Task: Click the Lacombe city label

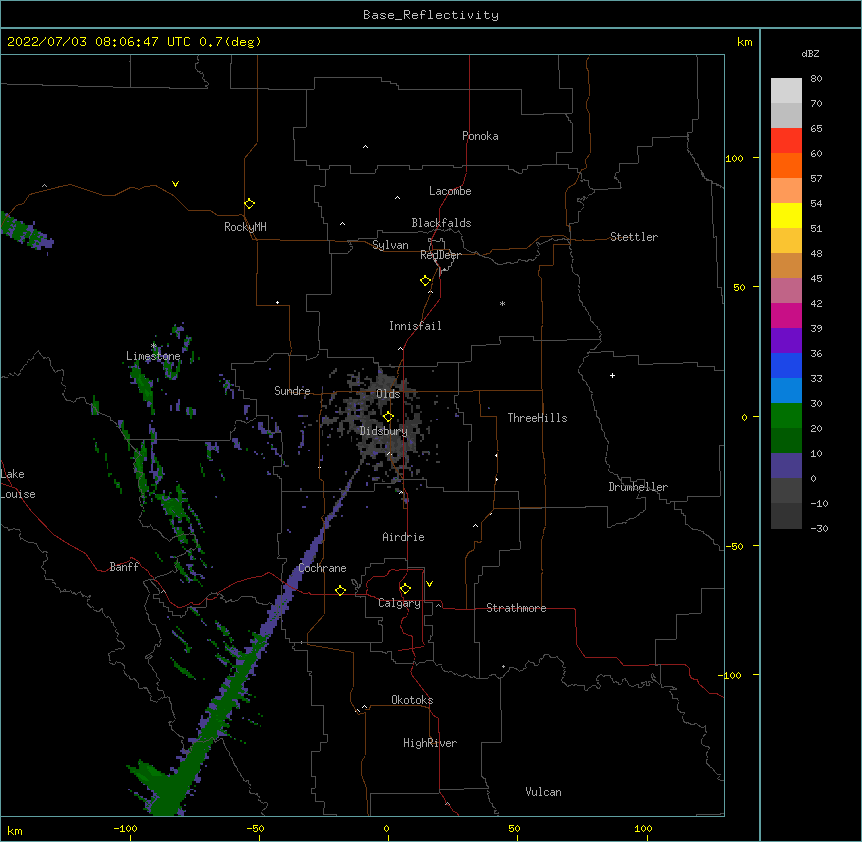Action: (x=450, y=191)
